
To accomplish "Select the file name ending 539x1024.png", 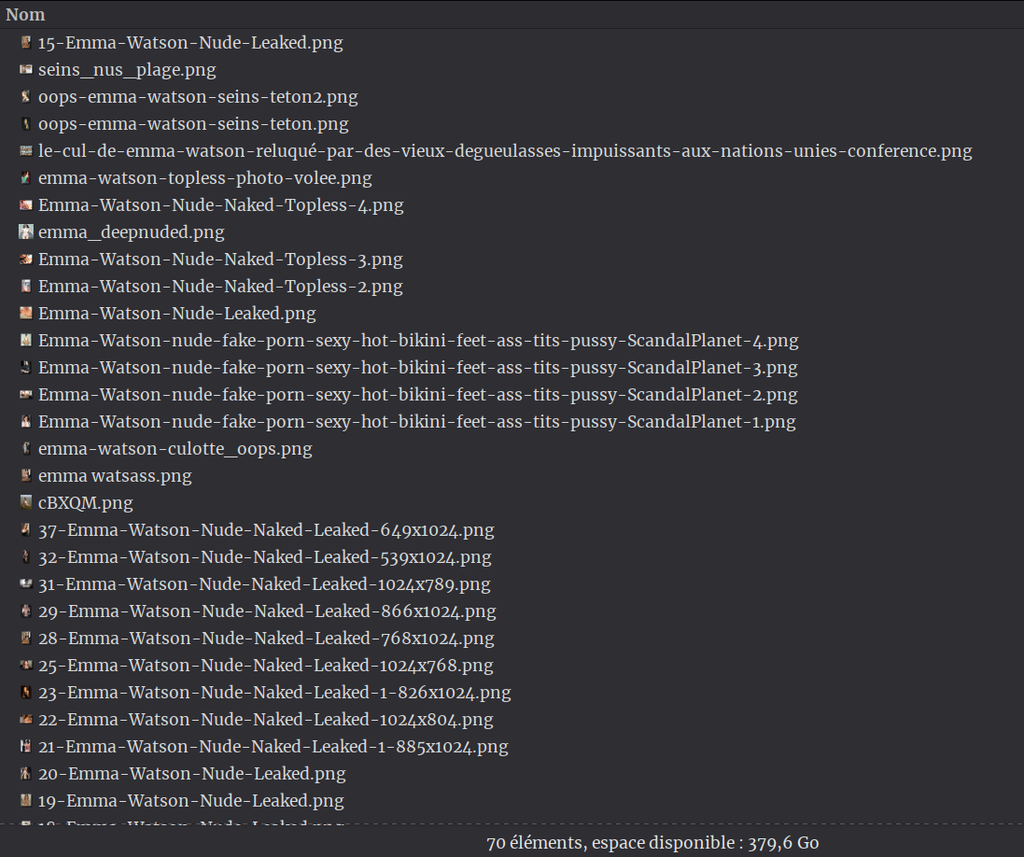I will point(264,557).
